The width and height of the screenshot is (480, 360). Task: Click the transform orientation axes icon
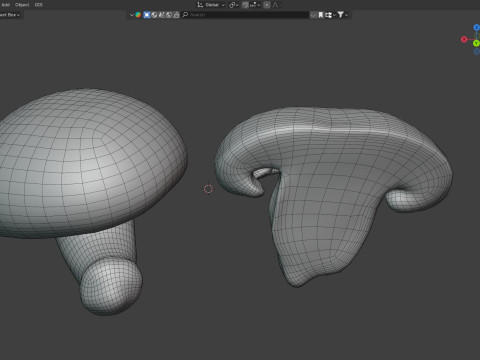pos(200,5)
